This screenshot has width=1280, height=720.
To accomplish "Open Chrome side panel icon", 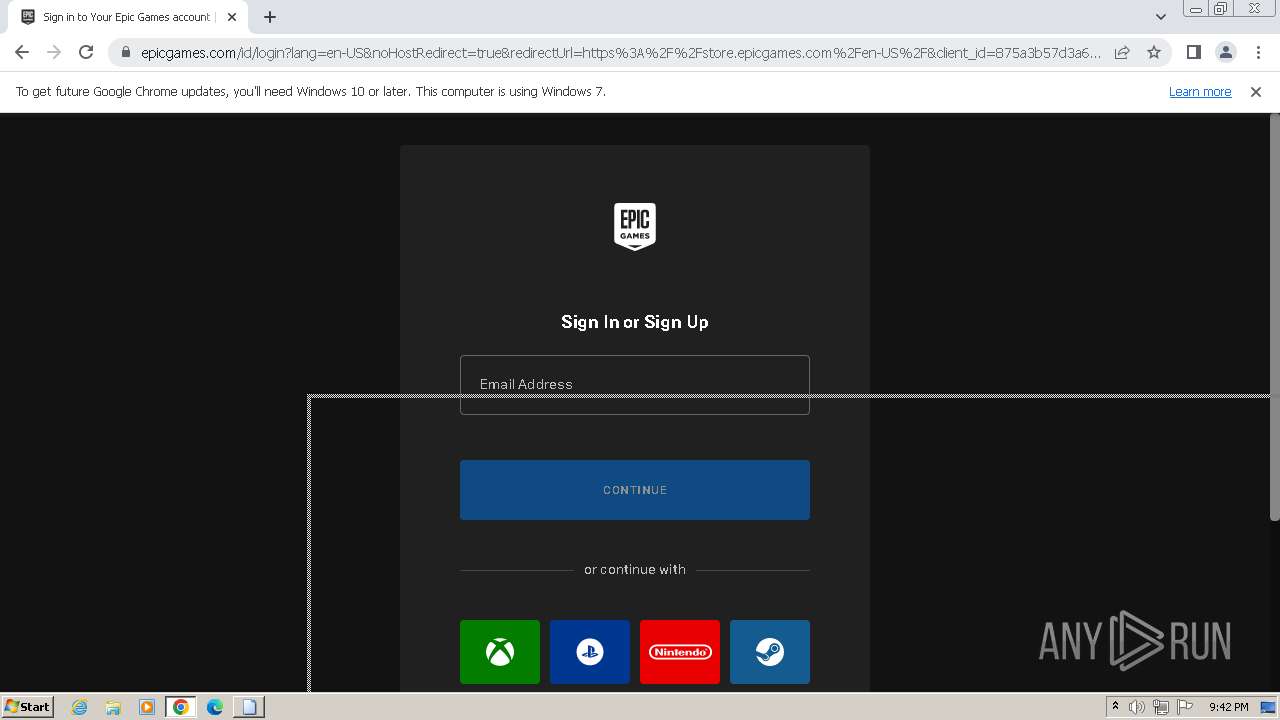I will (1193, 52).
